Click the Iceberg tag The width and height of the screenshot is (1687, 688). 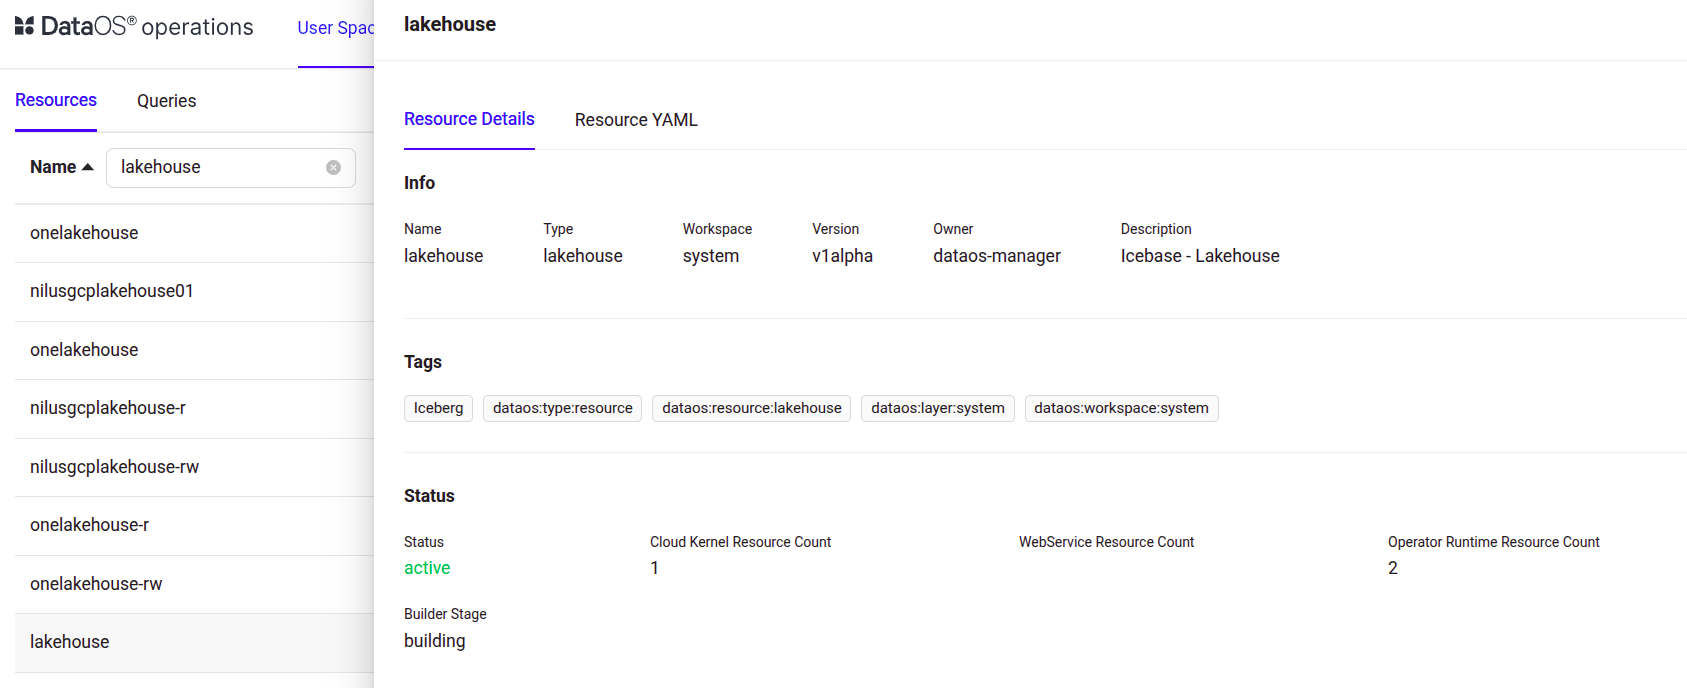(438, 408)
